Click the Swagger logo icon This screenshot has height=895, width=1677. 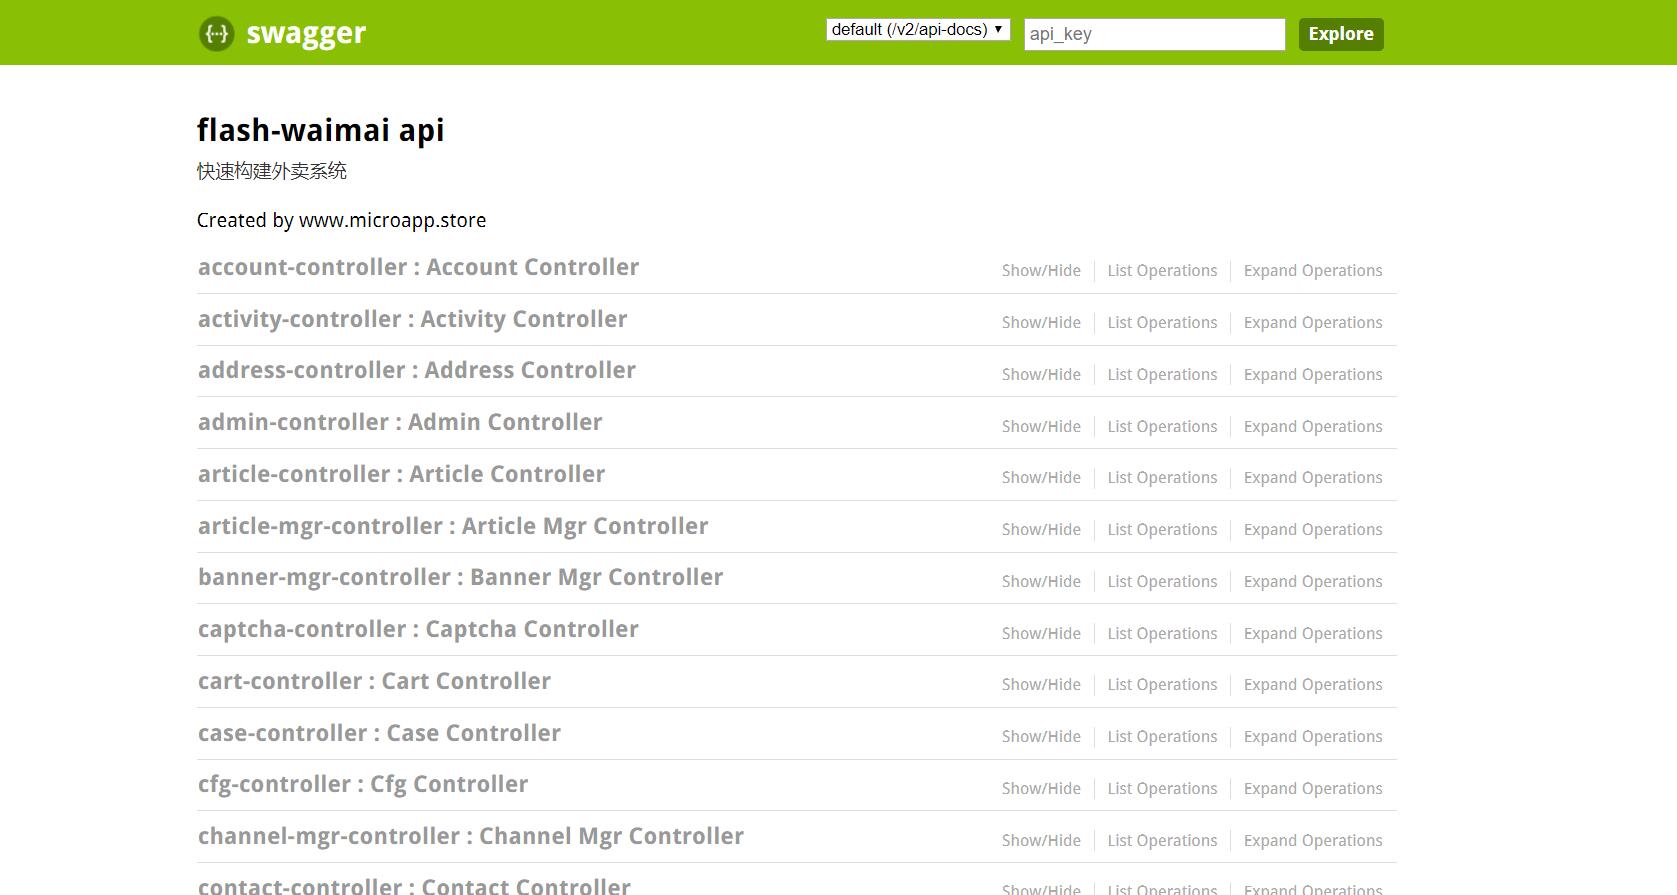pyautogui.click(x=216, y=34)
